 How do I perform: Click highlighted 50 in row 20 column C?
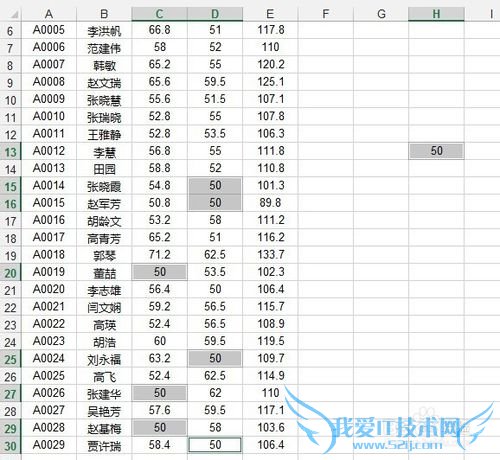tap(160, 272)
